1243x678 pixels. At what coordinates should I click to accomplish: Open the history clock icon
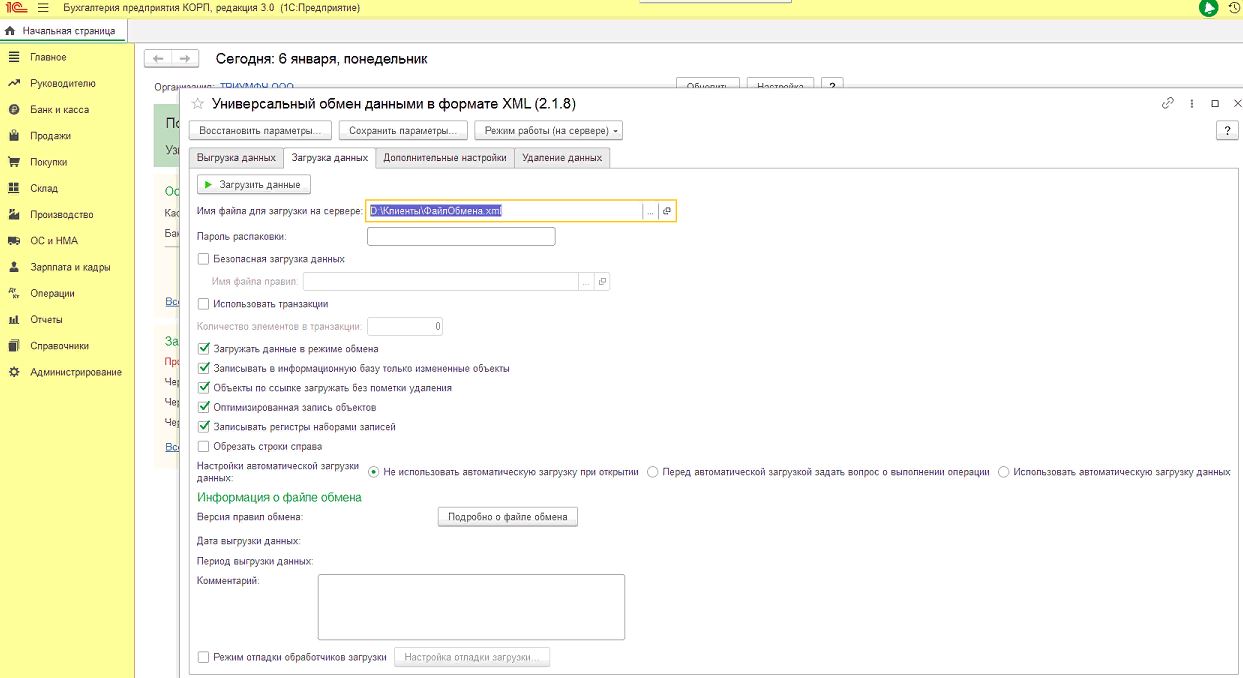1234,8
